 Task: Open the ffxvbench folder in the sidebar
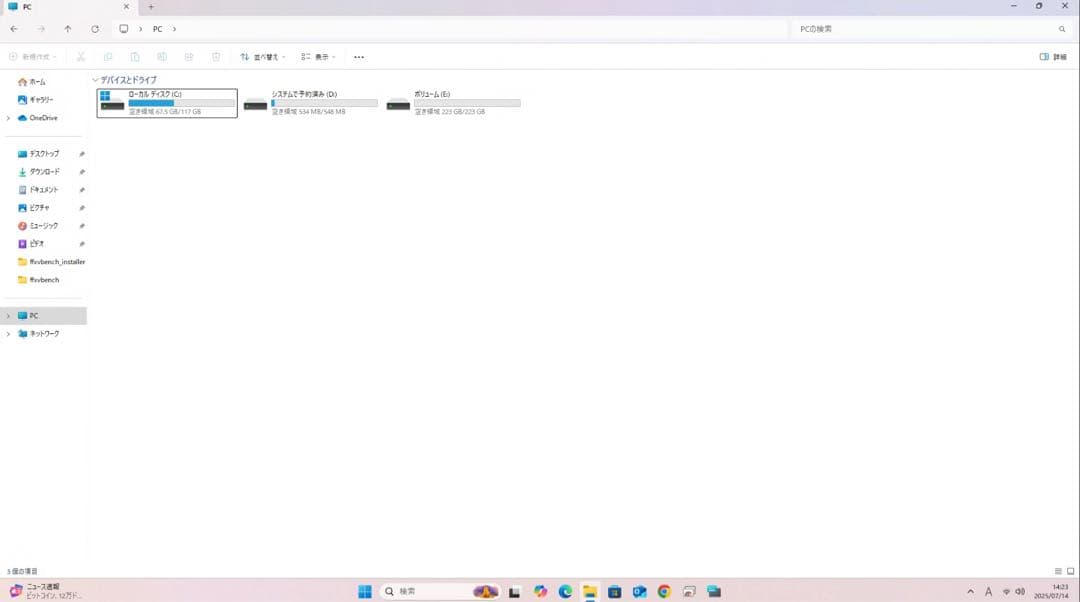click(x=43, y=279)
